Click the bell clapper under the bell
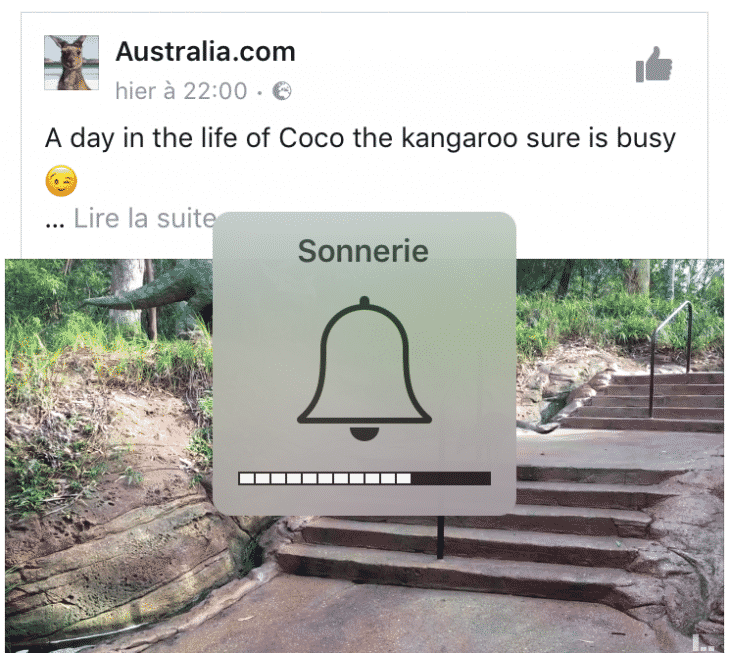 click(365, 434)
